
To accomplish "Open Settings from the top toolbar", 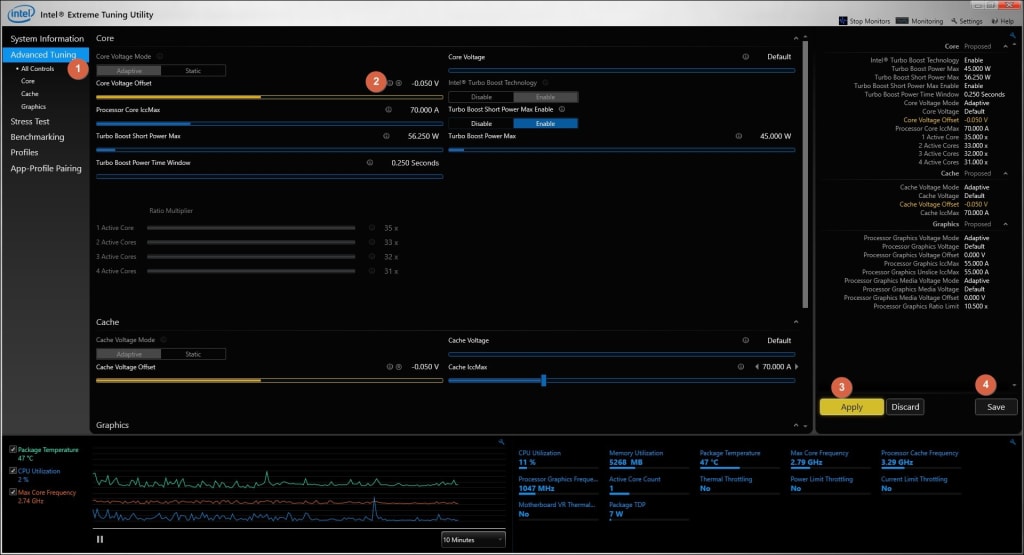I will 967,21.
